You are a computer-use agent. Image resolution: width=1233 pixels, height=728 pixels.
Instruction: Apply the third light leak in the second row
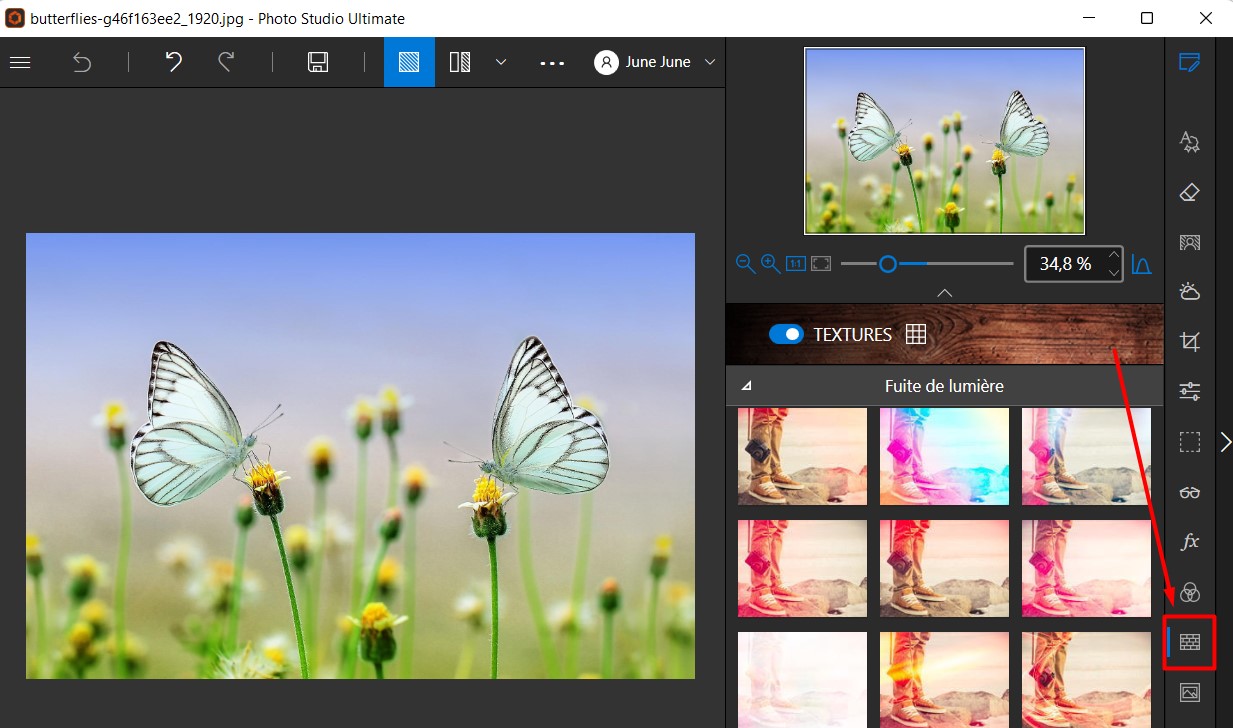[x=1086, y=568]
